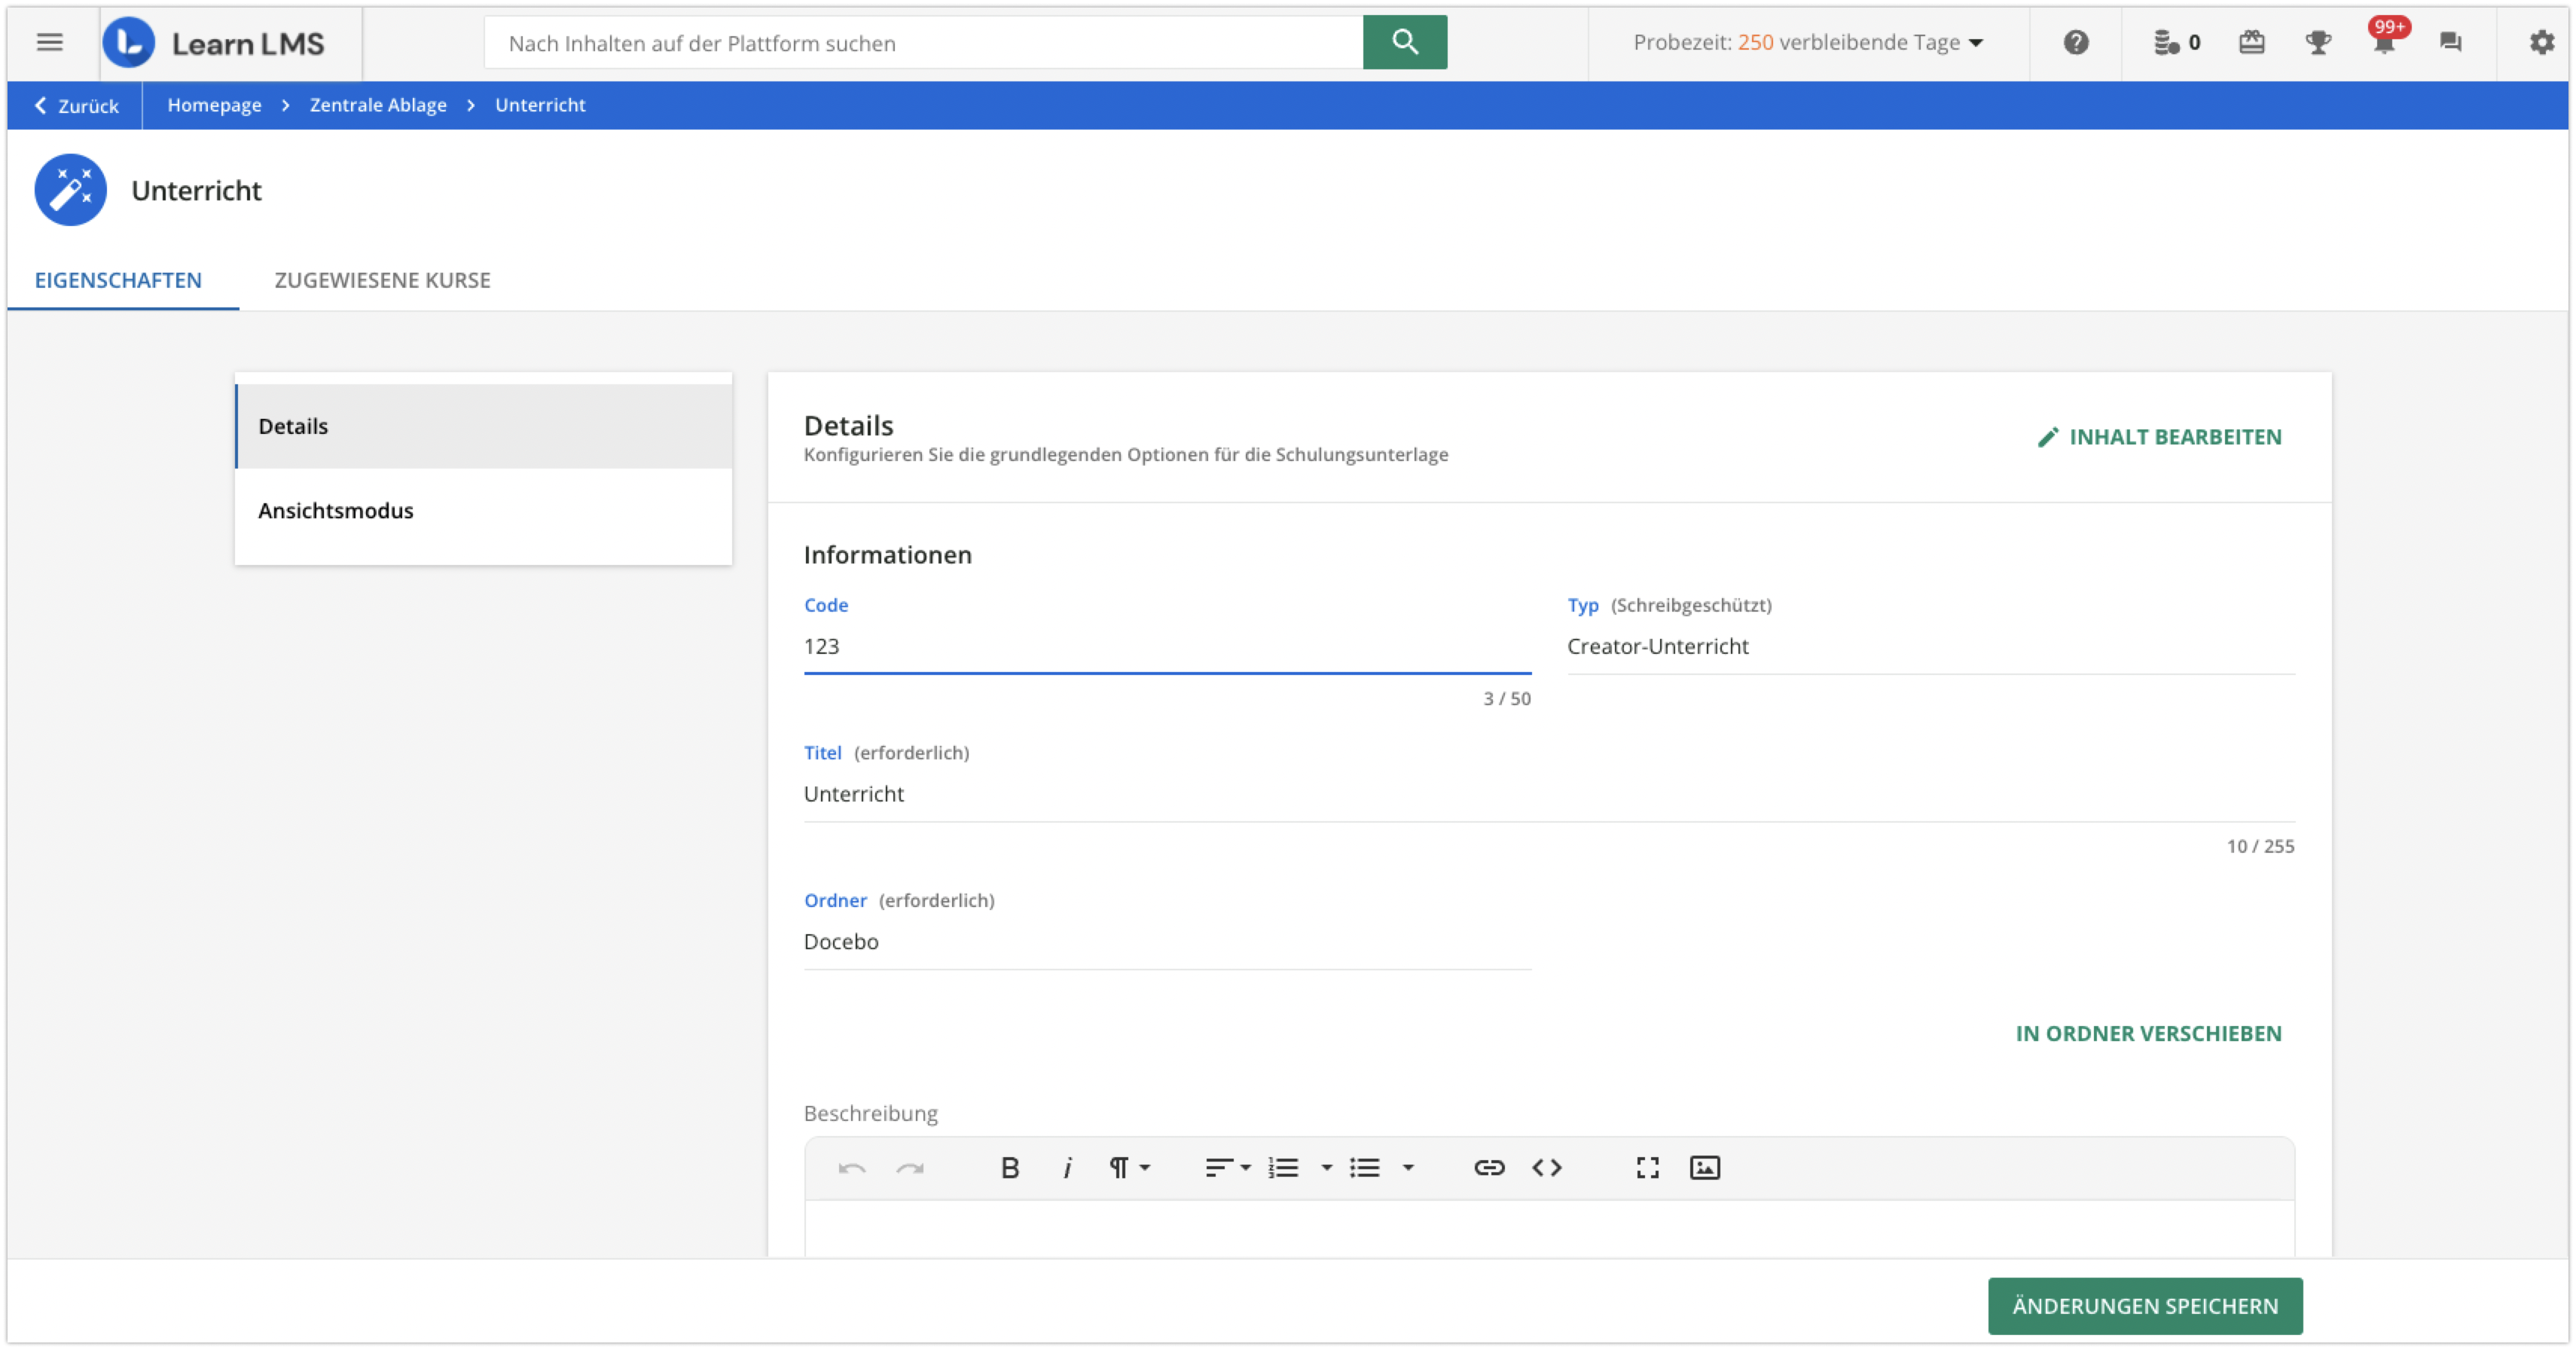Open the rewards gift icon
The image size is (2576, 1350).
pos(2251,42)
